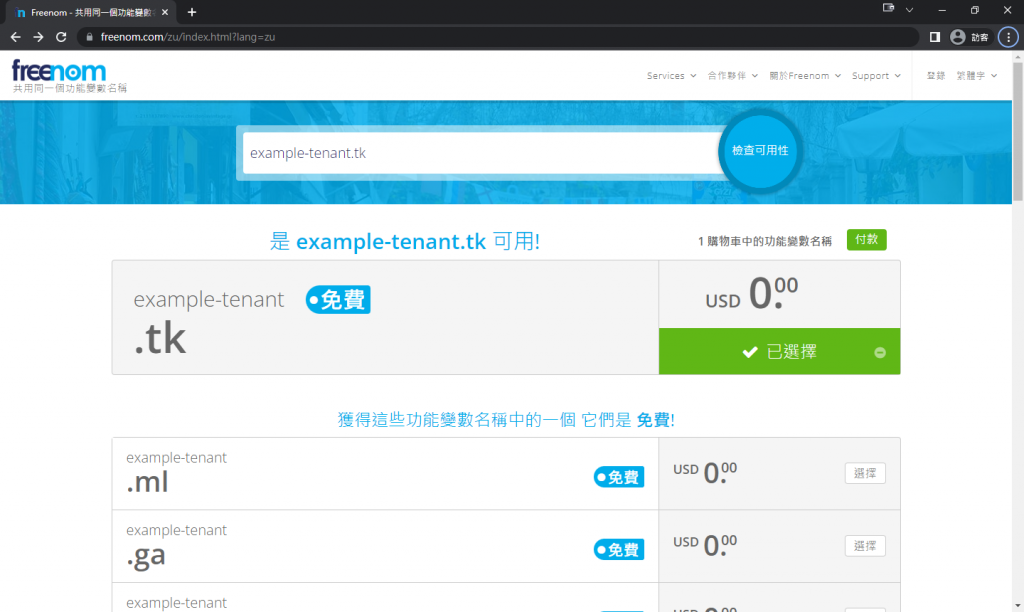The width and height of the screenshot is (1024, 612).
Task: Click the 檢查可用性 check availability button
Action: tap(760, 151)
